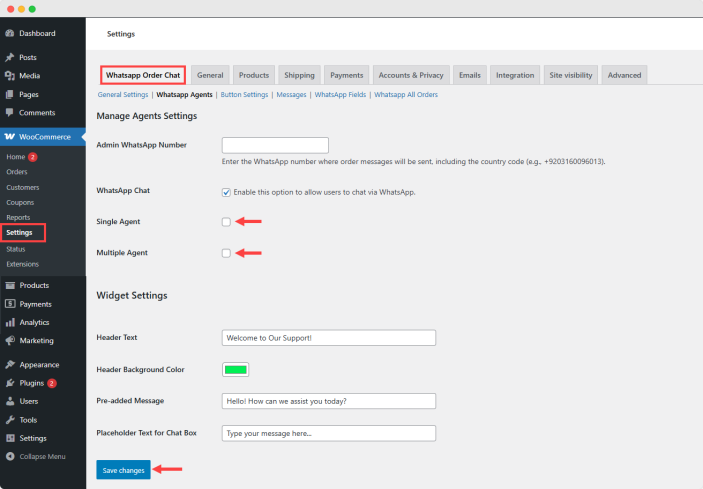
Task: Switch to the Shipping tab
Action: point(298,75)
